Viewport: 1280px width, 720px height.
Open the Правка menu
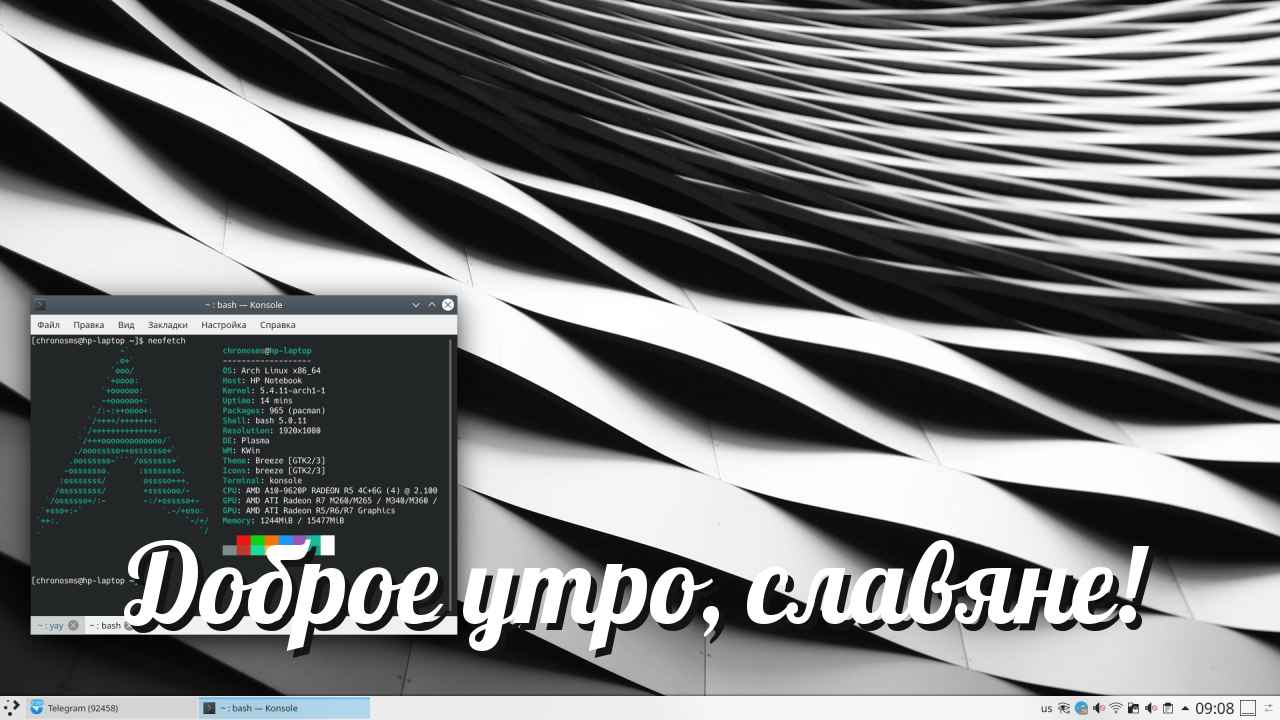pyautogui.click(x=89, y=325)
